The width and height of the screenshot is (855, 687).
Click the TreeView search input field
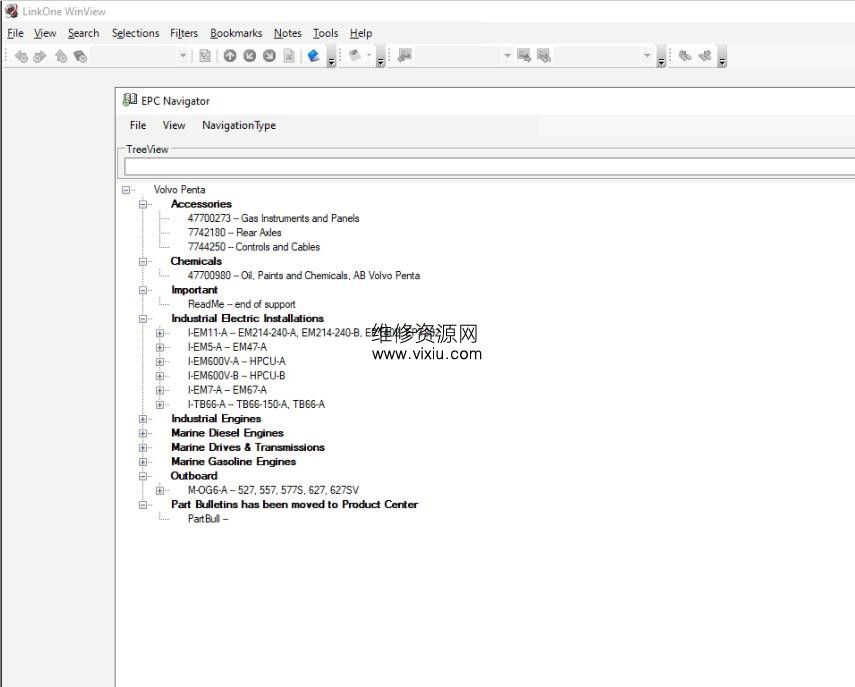pyautogui.click(x=489, y=167)
